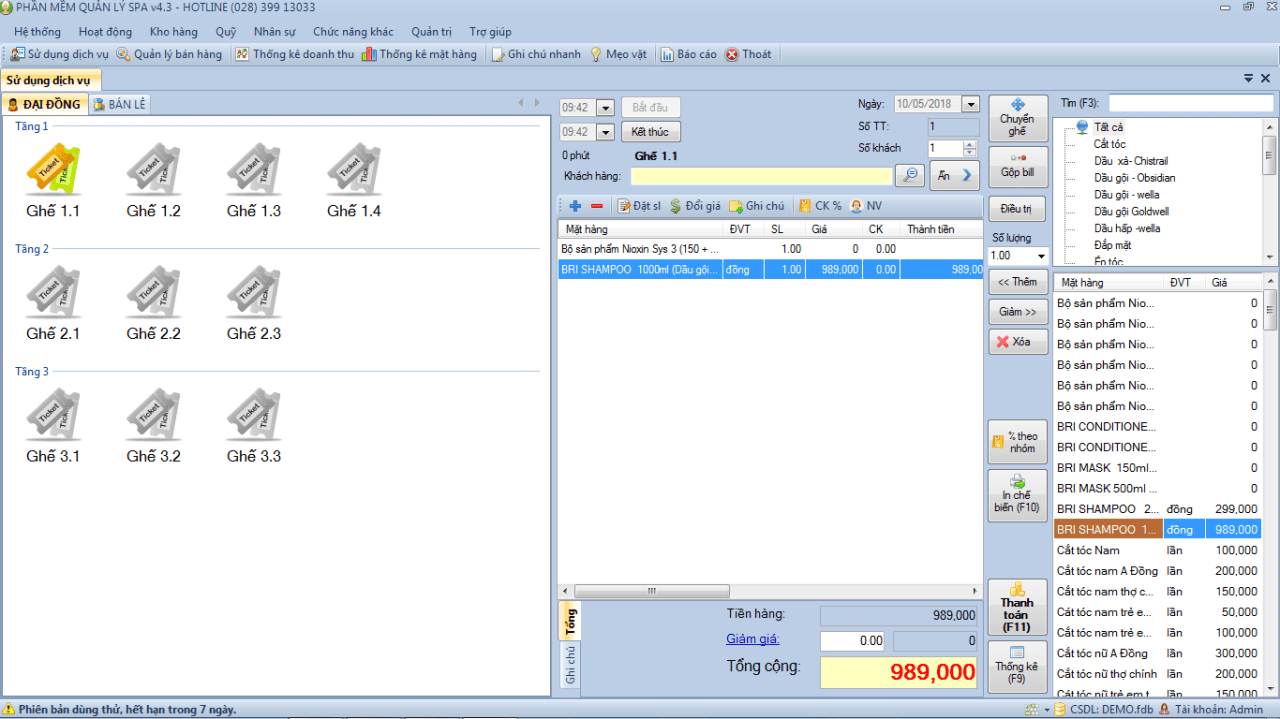The height and width of the screenshot is (719, 1280).
Task: Switch to the BÁN LẺ tab
Action: (x=119, y=104)
